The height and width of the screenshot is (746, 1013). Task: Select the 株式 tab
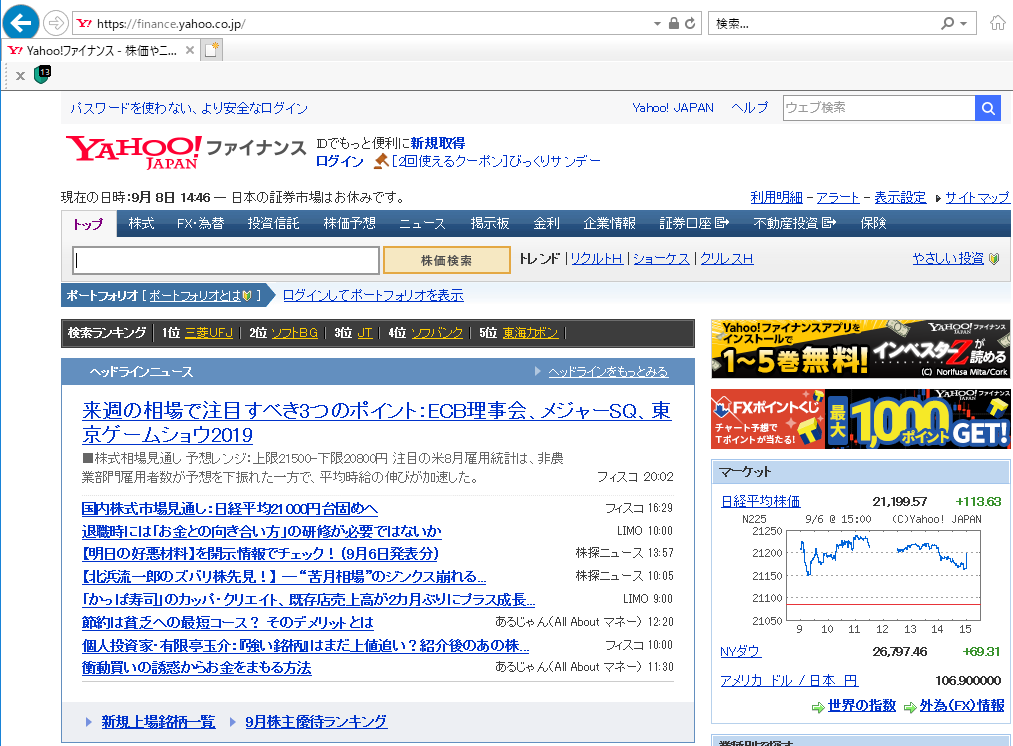tap(141, 223)
